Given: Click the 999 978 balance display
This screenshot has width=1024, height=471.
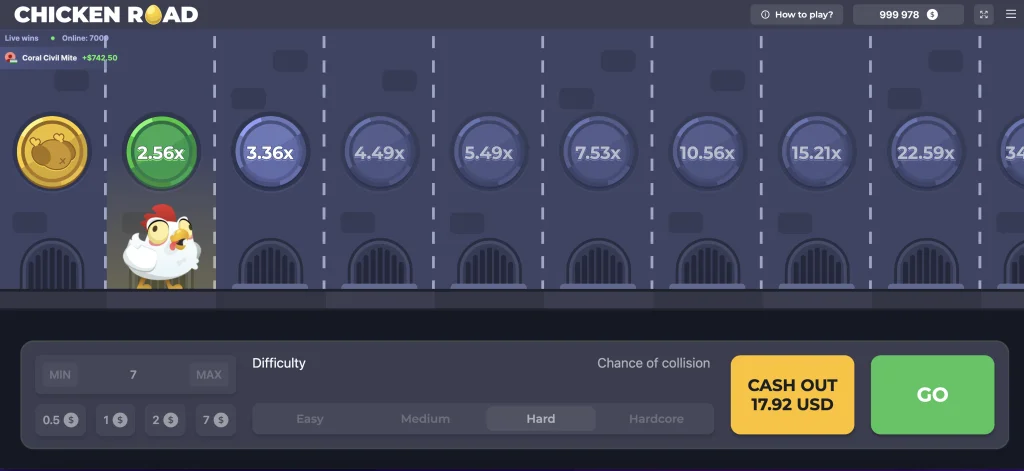Looking at the screenshot, I should [x=908, y=14].
